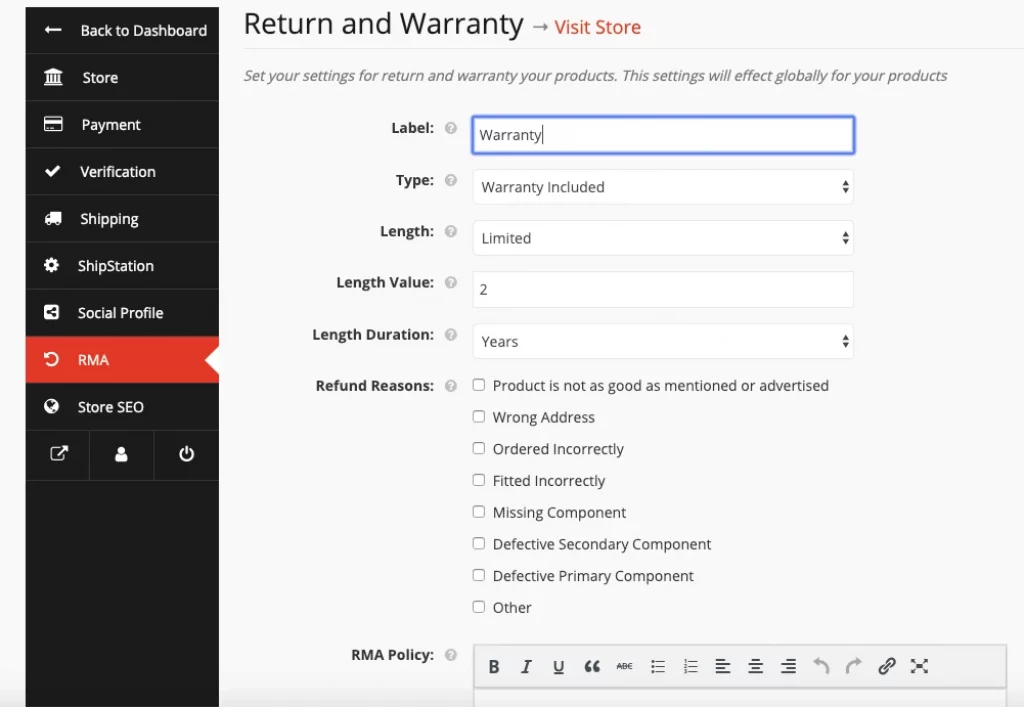Insert a numbered list in editor
This screenshot has width=1024, height=707.
point(690,667)
